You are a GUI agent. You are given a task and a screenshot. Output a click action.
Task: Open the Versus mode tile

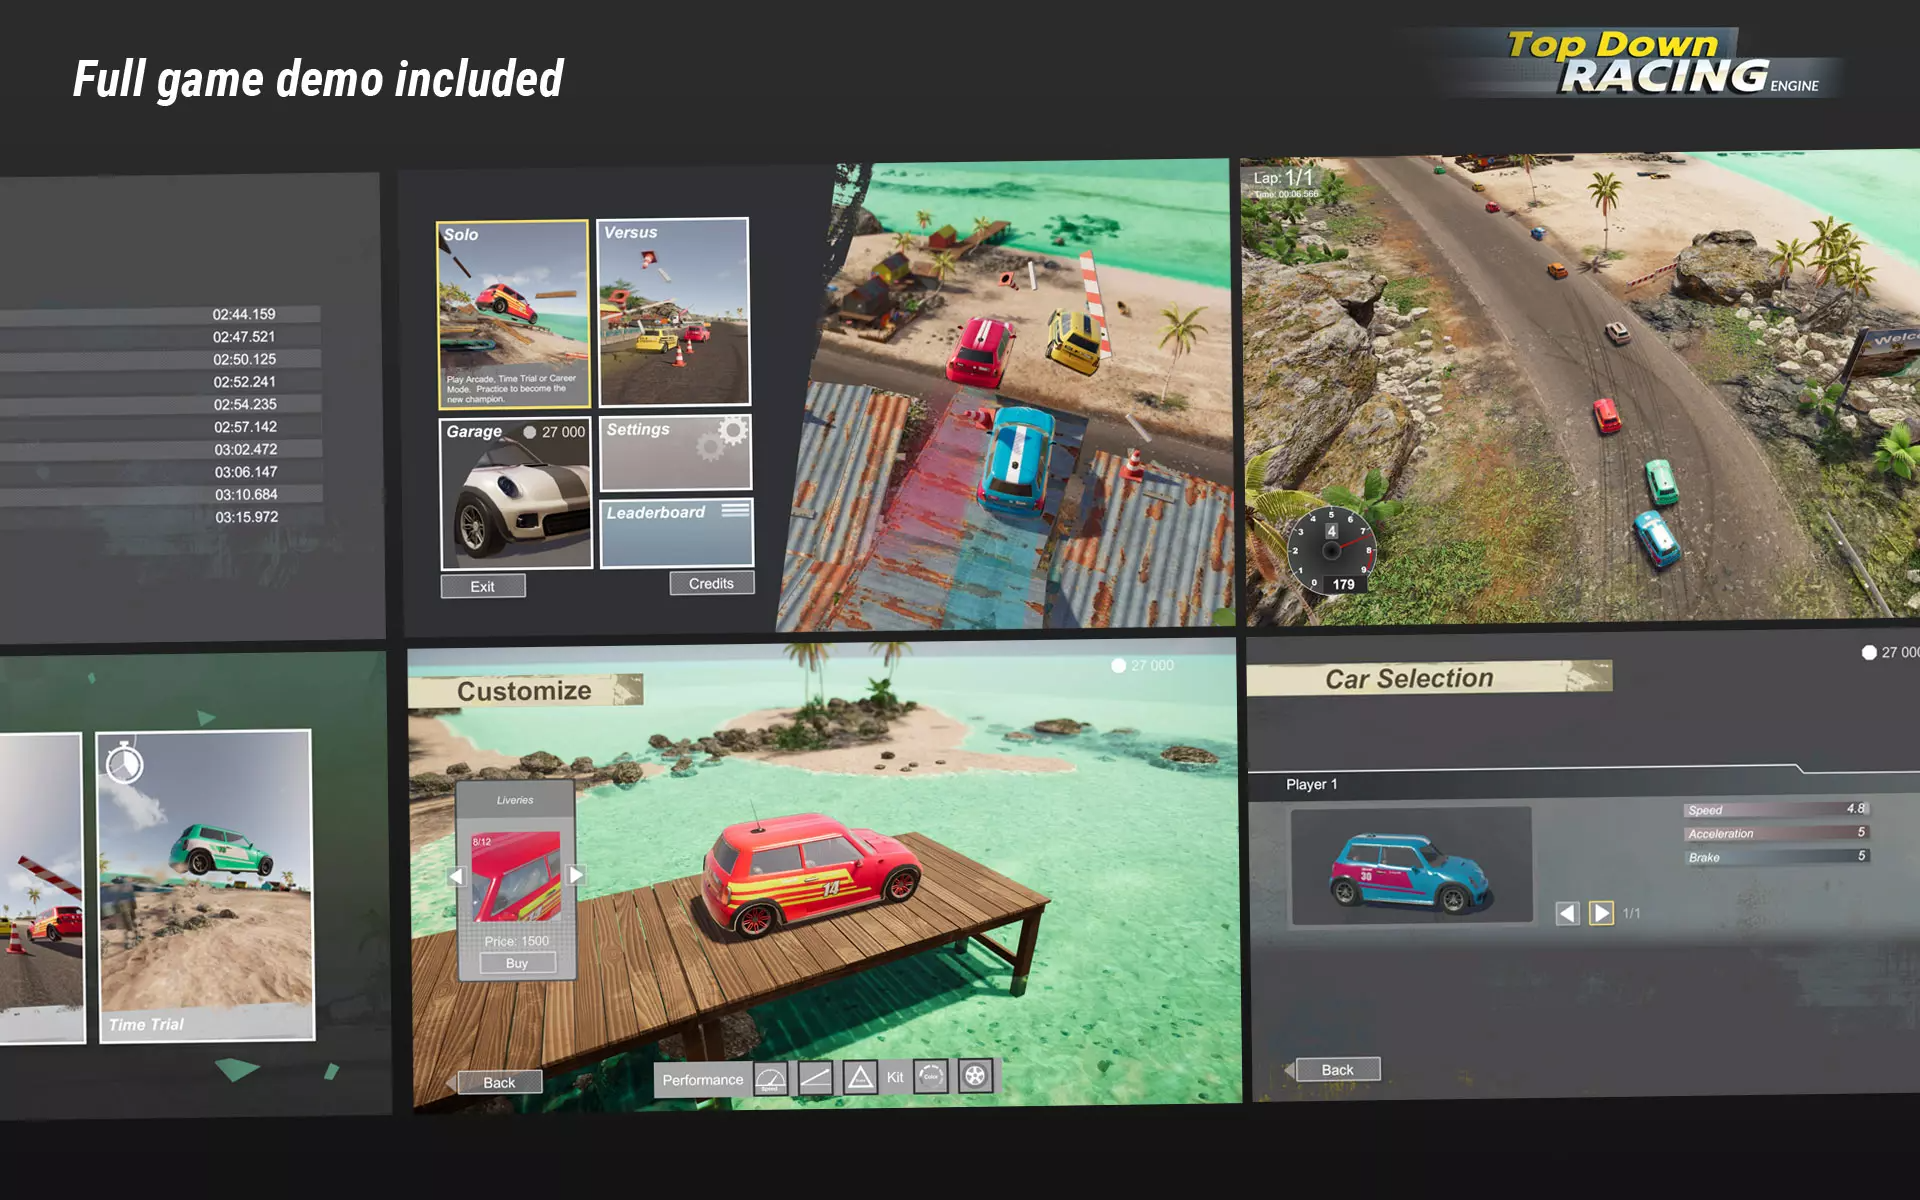click(673, 311)
